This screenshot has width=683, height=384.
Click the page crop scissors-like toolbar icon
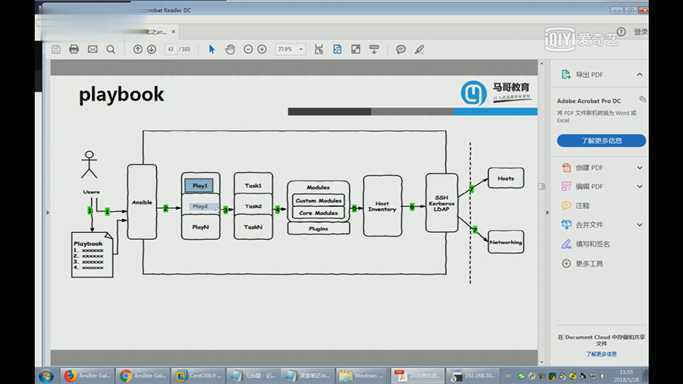(319, 49)
